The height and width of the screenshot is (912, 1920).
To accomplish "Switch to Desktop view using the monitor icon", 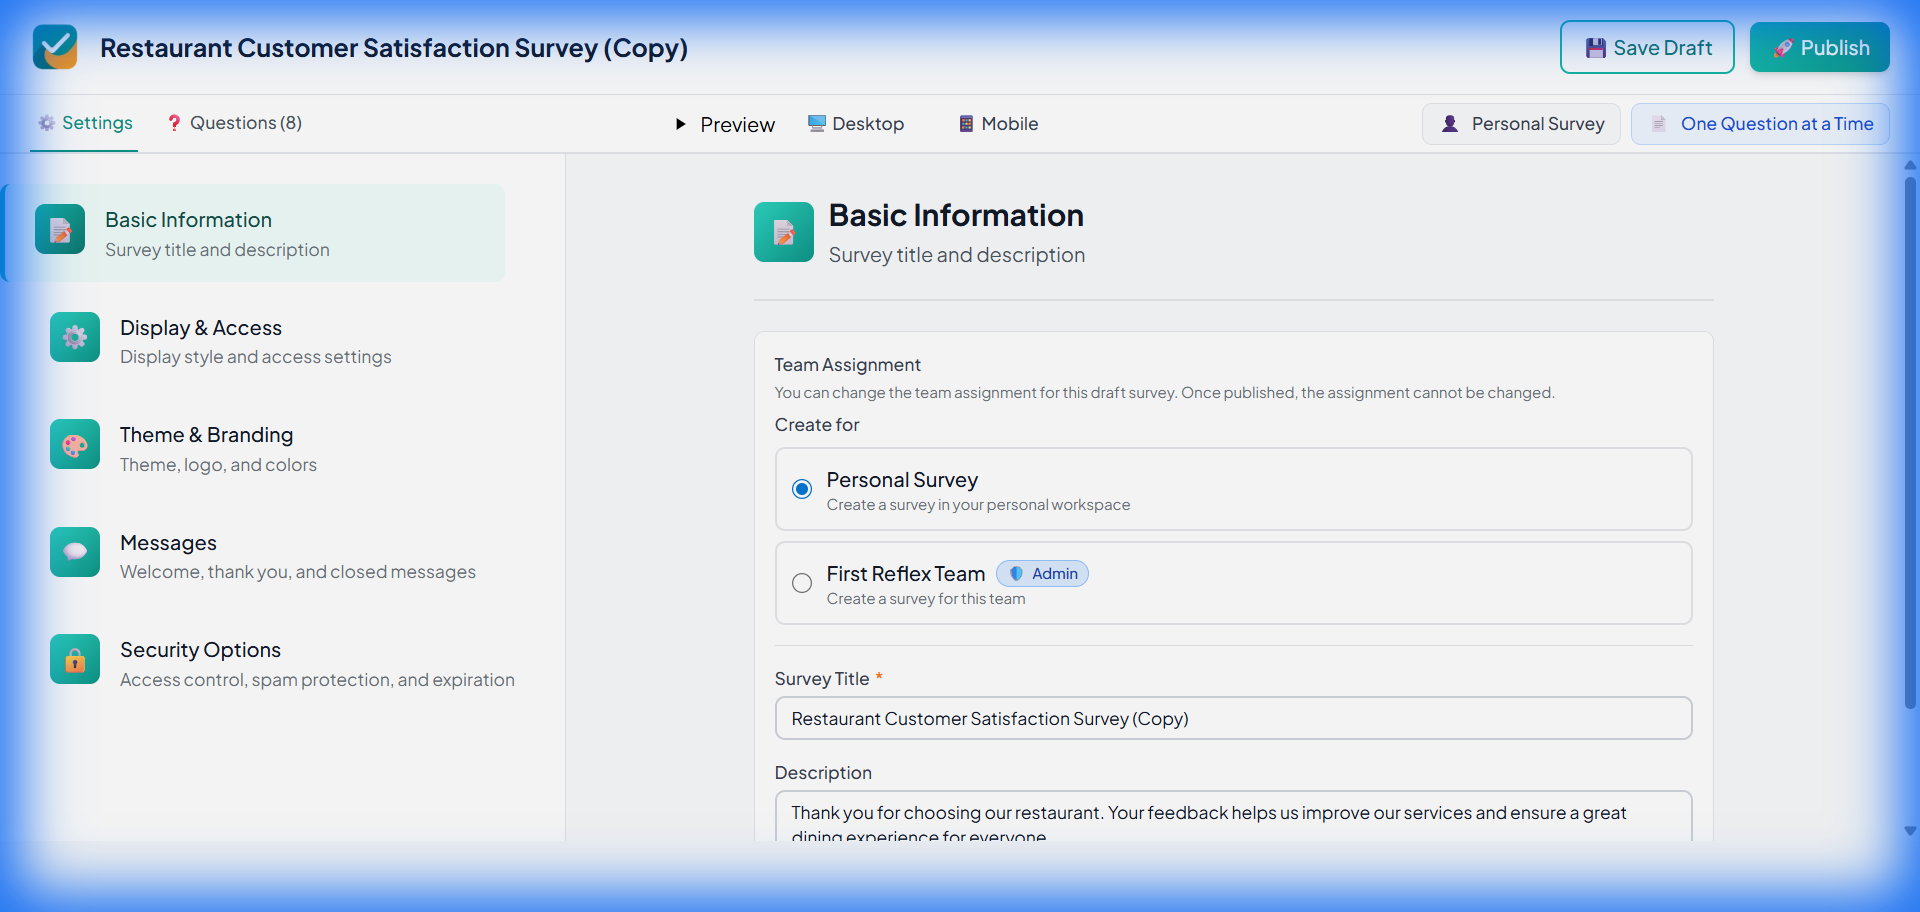I will 815,123.
